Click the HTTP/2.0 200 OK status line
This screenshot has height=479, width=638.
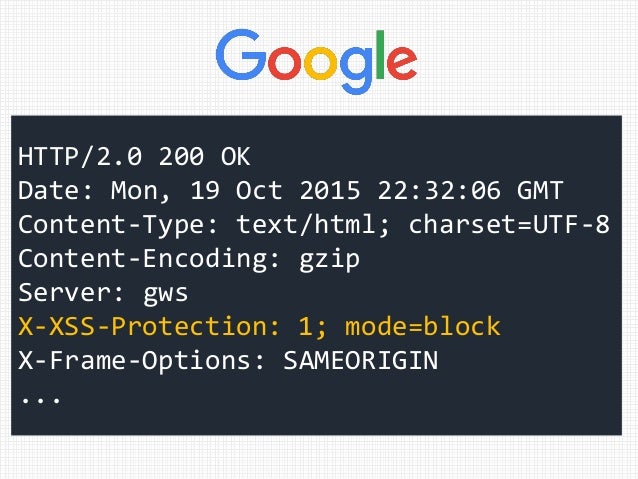click(x=134, y=156)
